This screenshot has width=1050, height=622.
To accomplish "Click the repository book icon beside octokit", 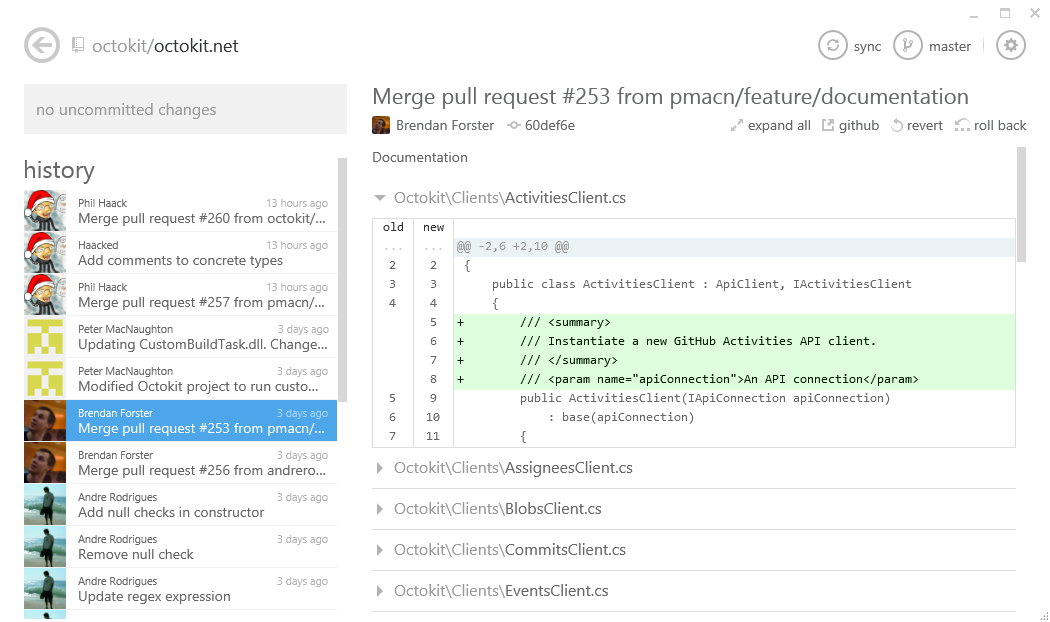I will 78,45.
